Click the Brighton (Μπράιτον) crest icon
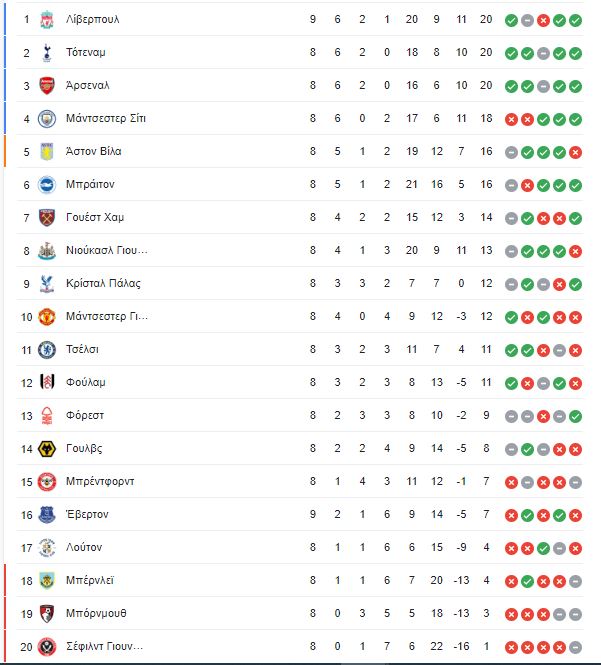Image resolution: width=601 pixels, height=665 pixels. [x=47, y=185]
